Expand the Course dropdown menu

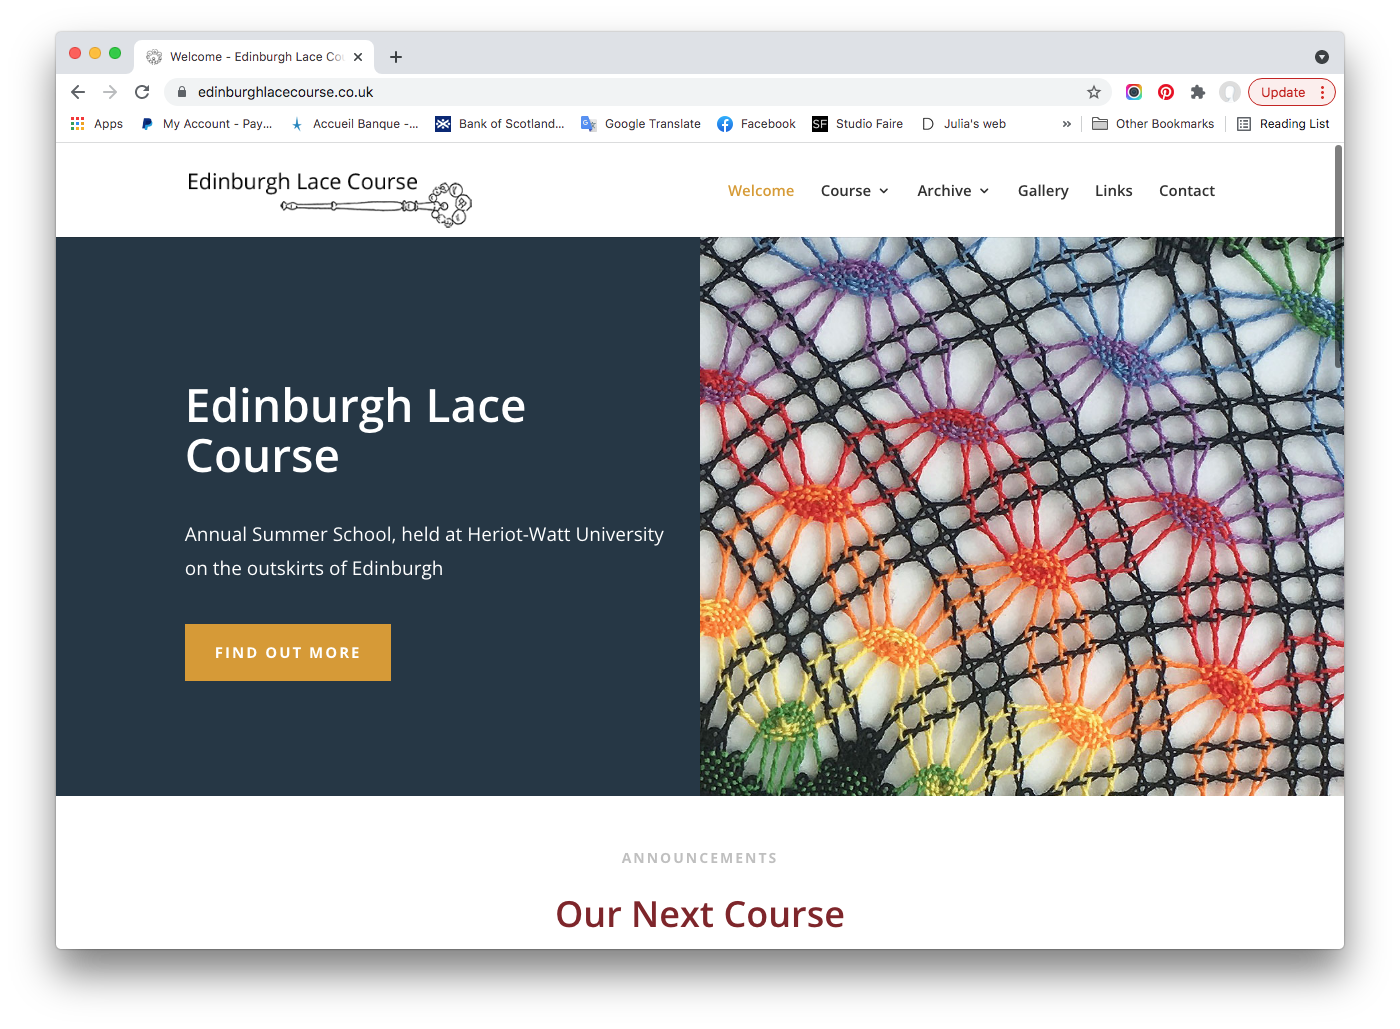(854, 191)
